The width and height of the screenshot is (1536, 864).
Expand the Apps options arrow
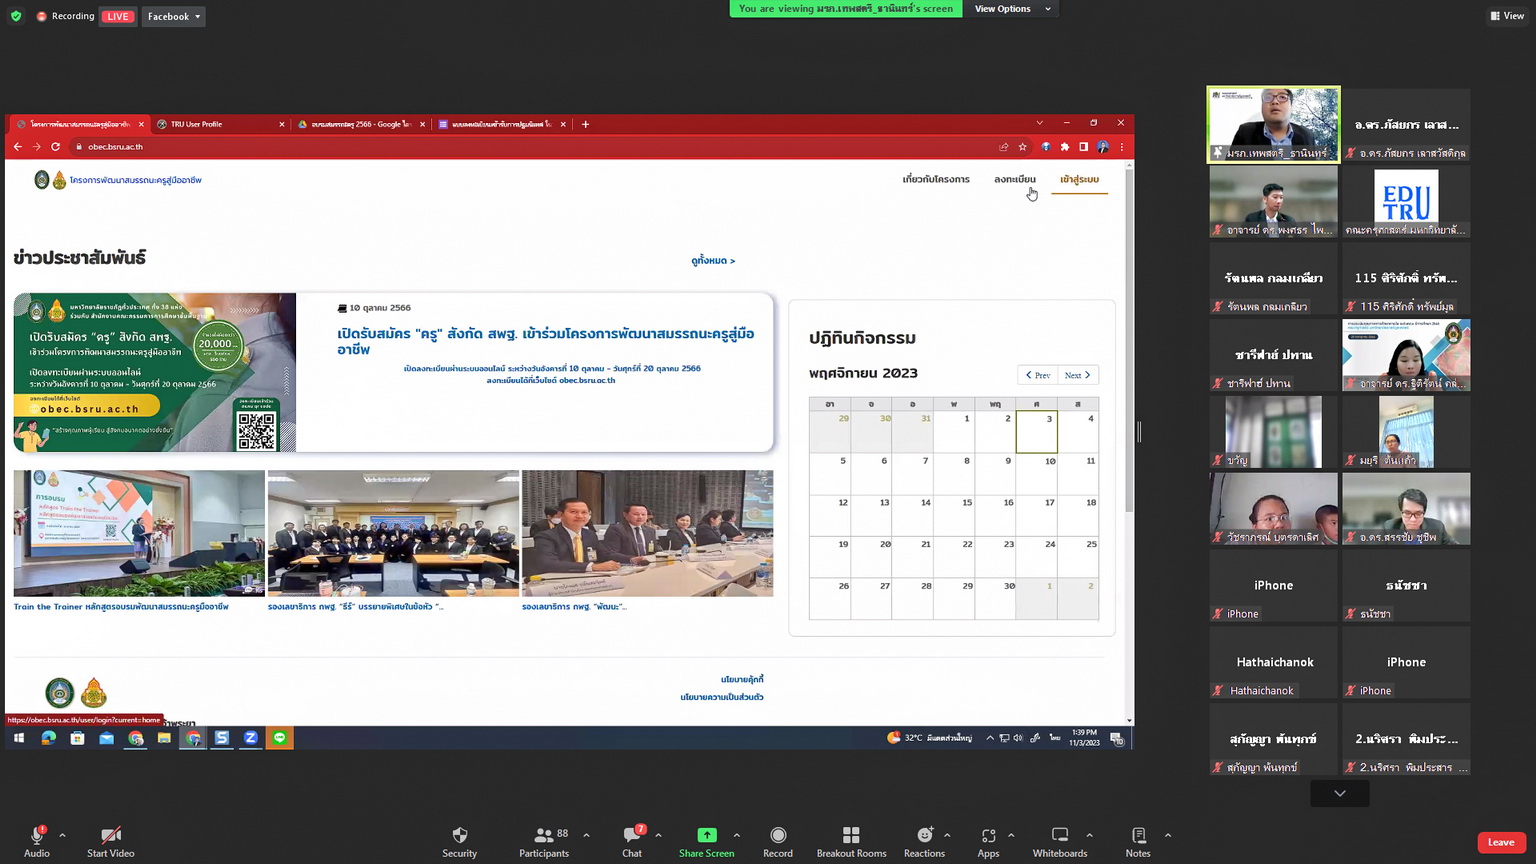[x=1011, y=835]
